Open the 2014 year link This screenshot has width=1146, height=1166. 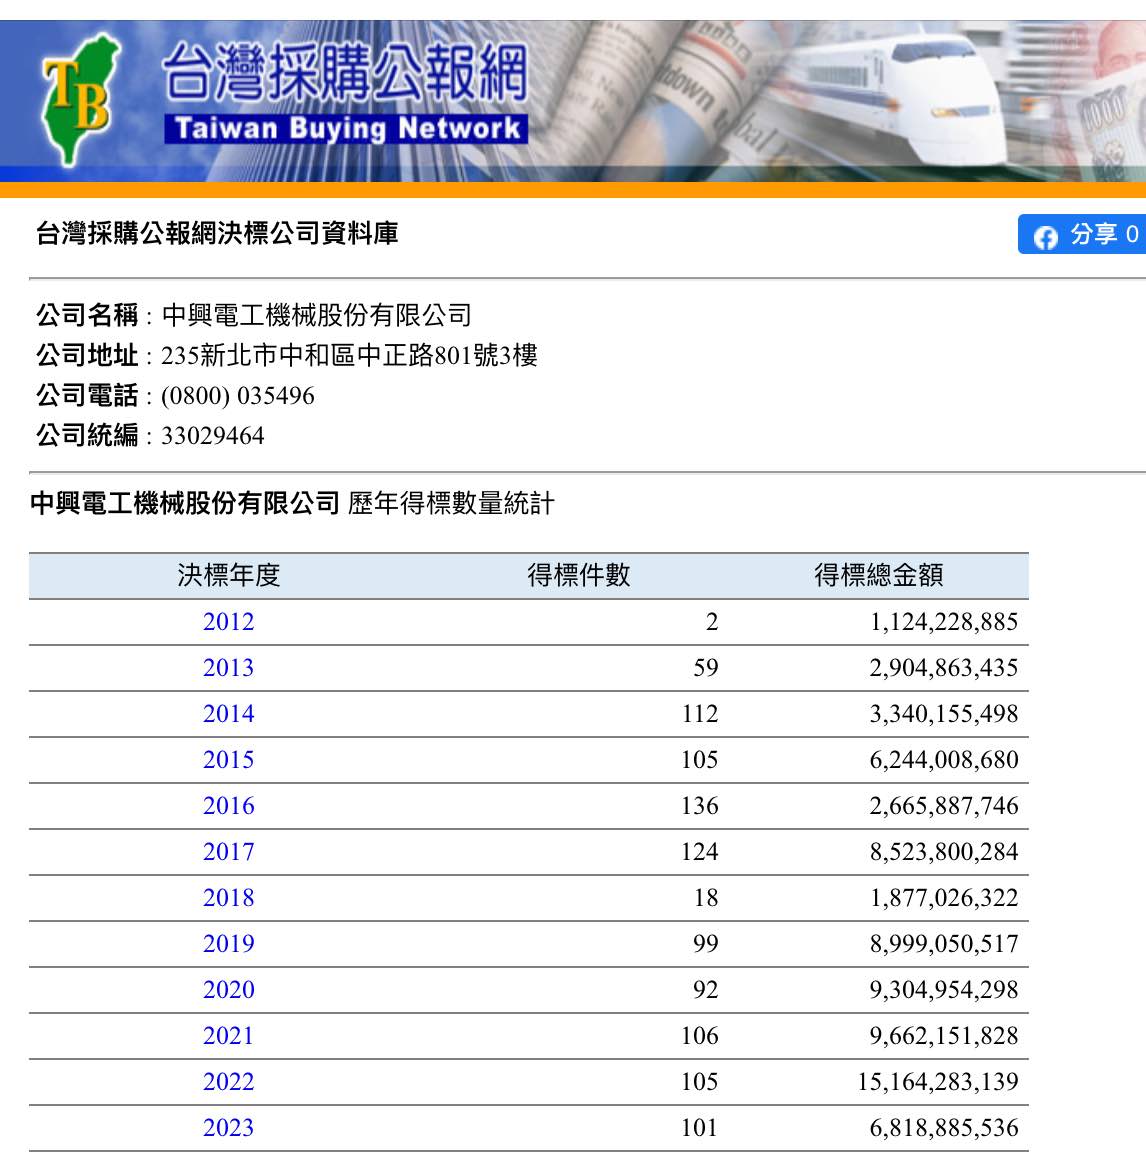point(228,714)
